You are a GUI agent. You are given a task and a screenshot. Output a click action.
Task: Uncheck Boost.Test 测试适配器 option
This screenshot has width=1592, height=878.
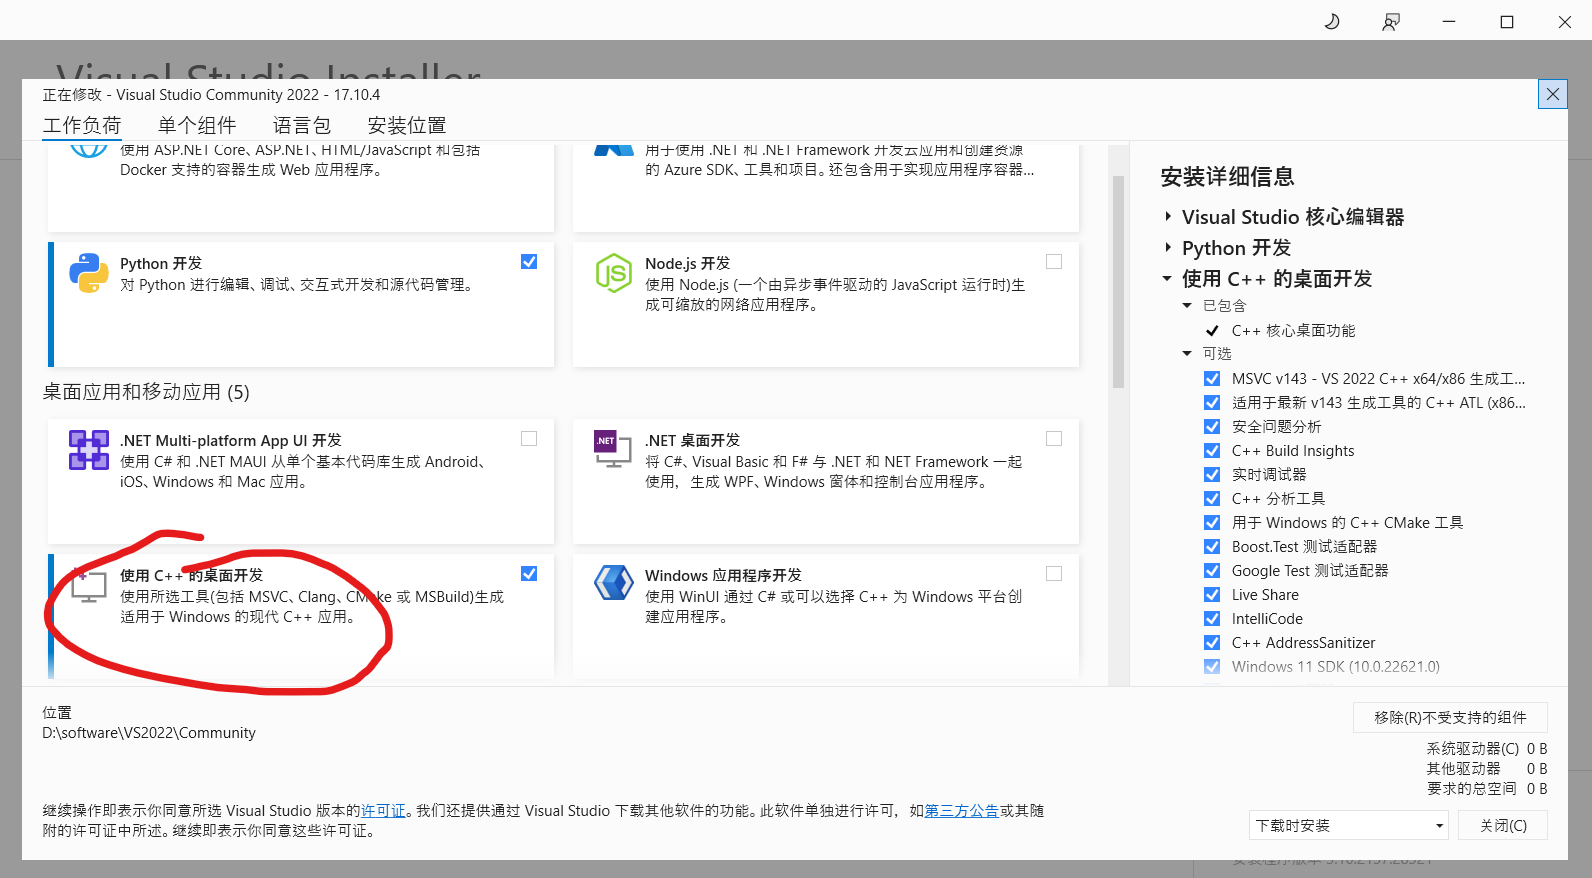point(1212,547)
